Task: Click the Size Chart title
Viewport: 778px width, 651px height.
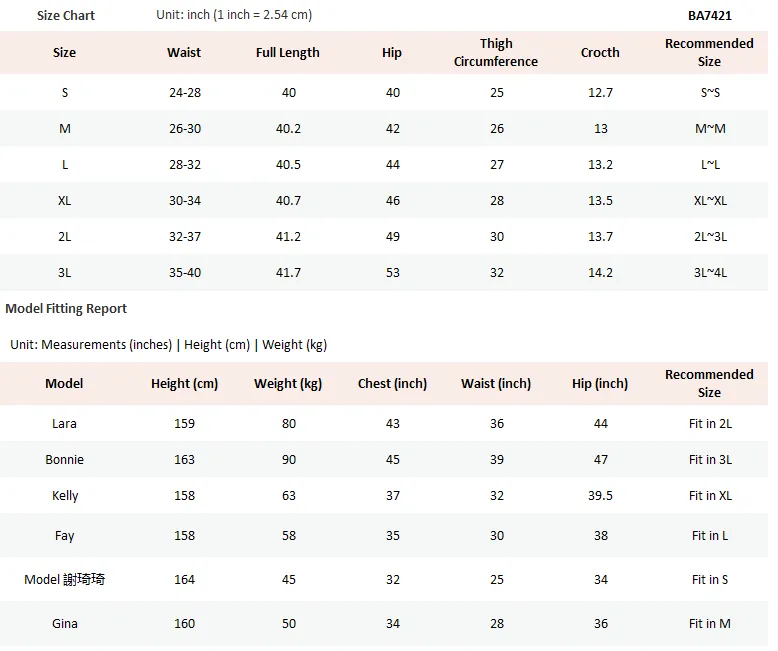Action: [65, 15]
